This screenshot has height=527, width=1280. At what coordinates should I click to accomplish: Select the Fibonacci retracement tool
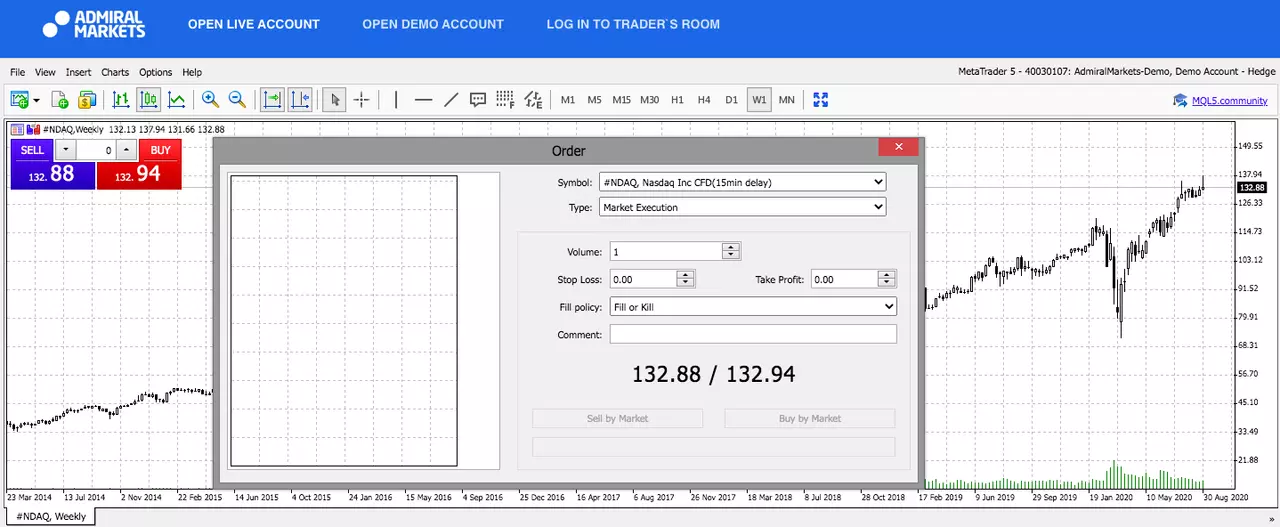click(x=505, y=100)
